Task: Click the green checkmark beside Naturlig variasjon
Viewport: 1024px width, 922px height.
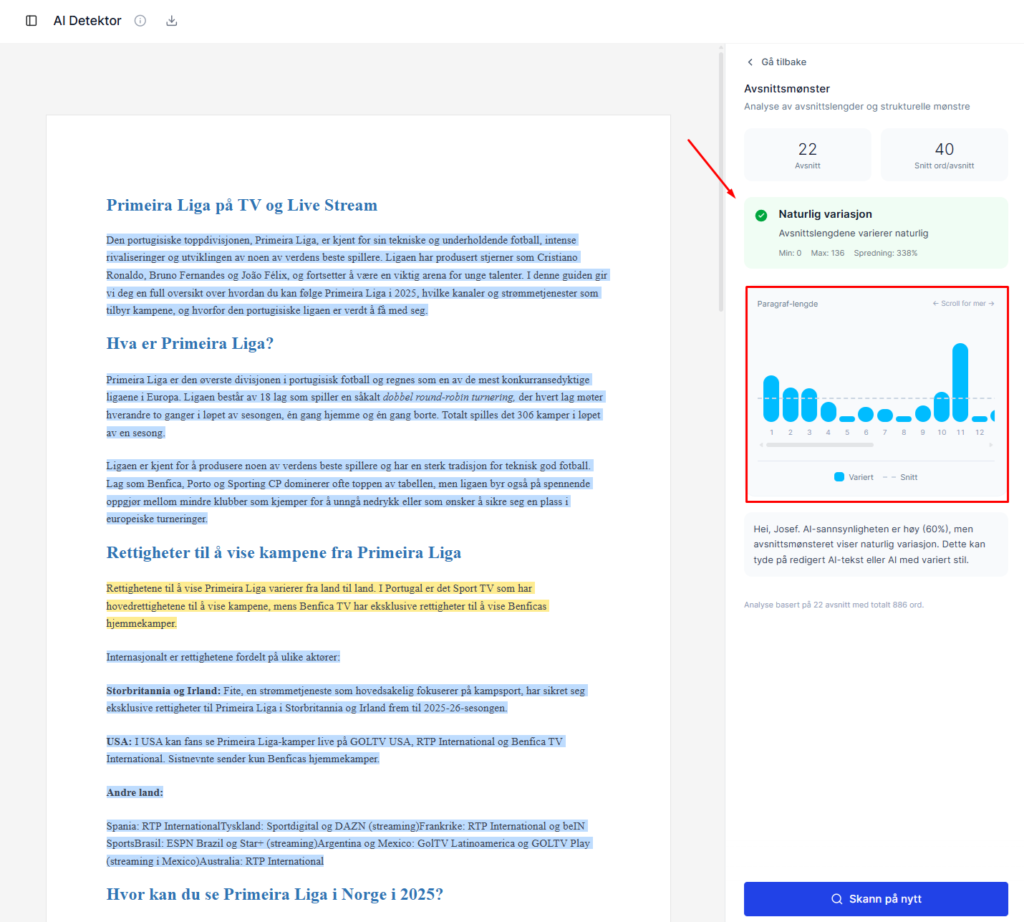Action: click(x=761, y=215)
